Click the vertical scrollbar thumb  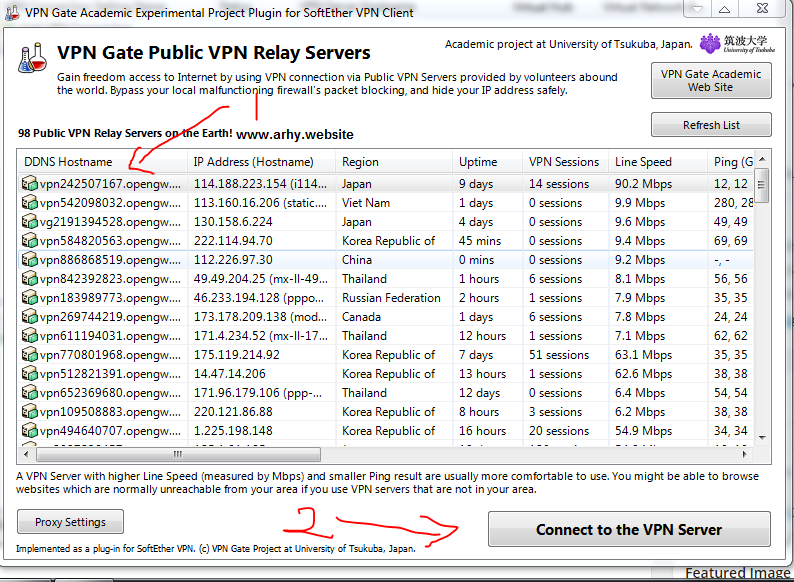(x=761, y=185)
